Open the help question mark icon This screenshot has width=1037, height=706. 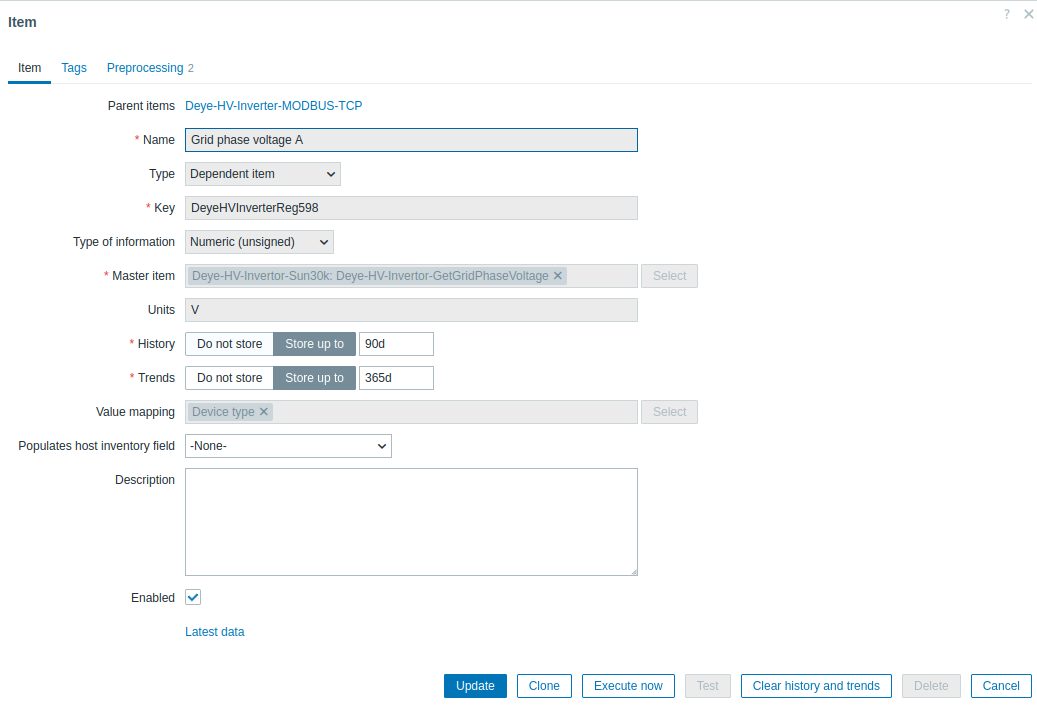click(x=1007, y=14)
